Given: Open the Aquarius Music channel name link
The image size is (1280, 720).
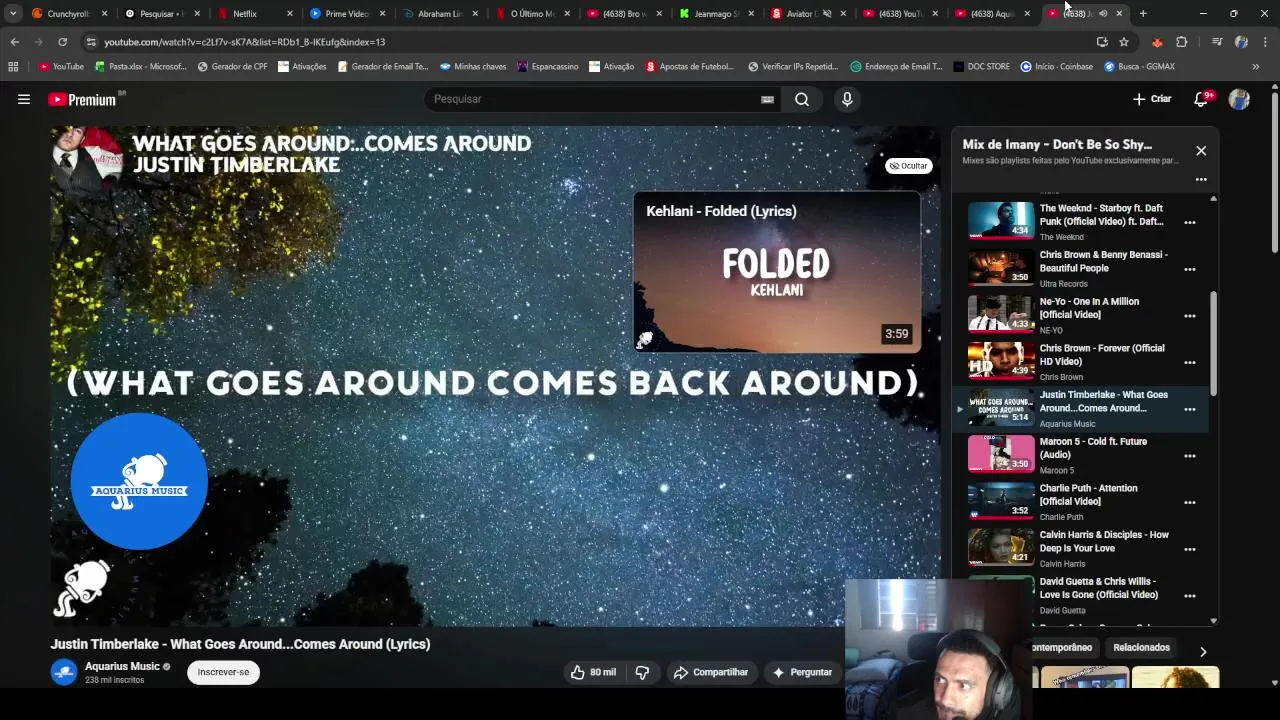Looking at the screenshot, I should click(122, 666).
